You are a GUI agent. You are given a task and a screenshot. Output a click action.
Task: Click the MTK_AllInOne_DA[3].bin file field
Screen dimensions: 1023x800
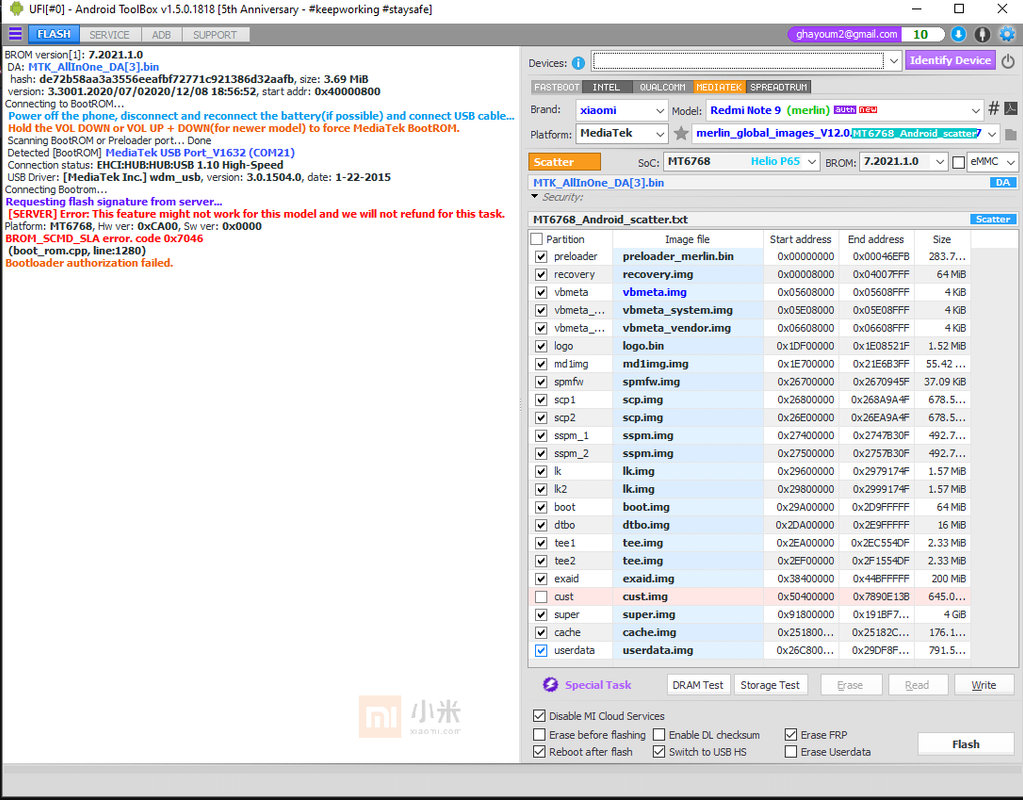coord(772,183)
